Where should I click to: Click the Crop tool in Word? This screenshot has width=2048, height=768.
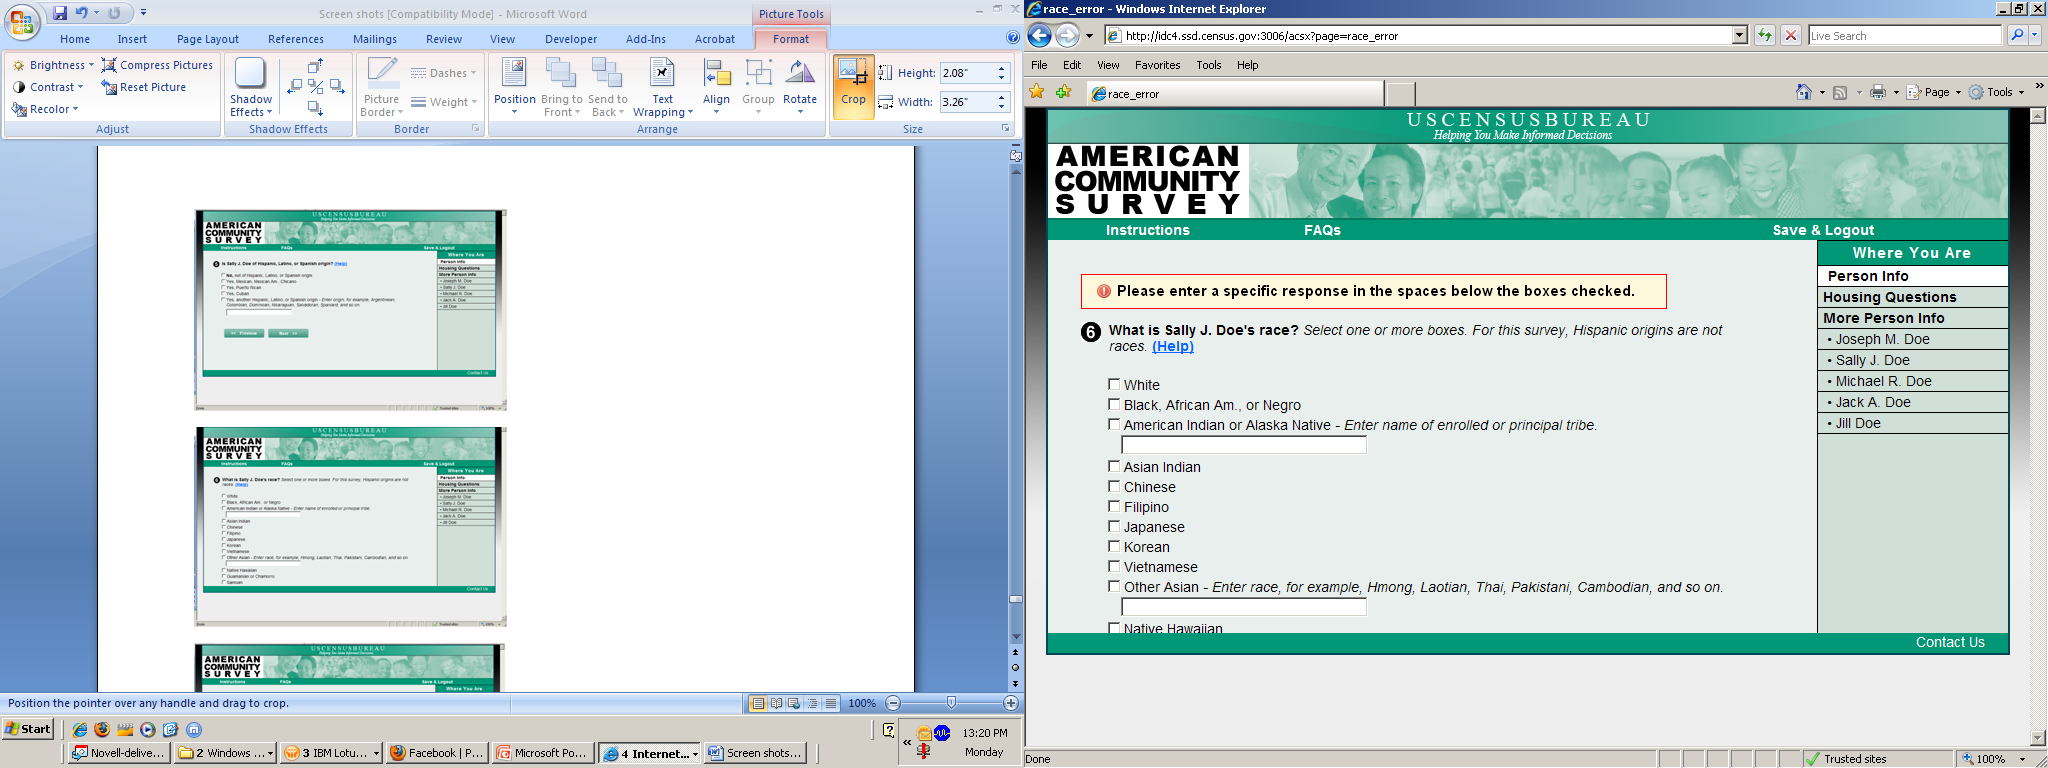853,85
